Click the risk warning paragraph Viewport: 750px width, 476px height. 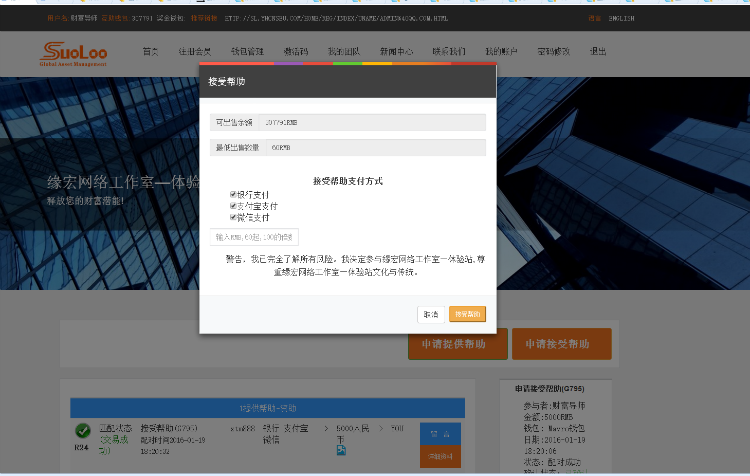pyautogui.click(x=355, y=266)
